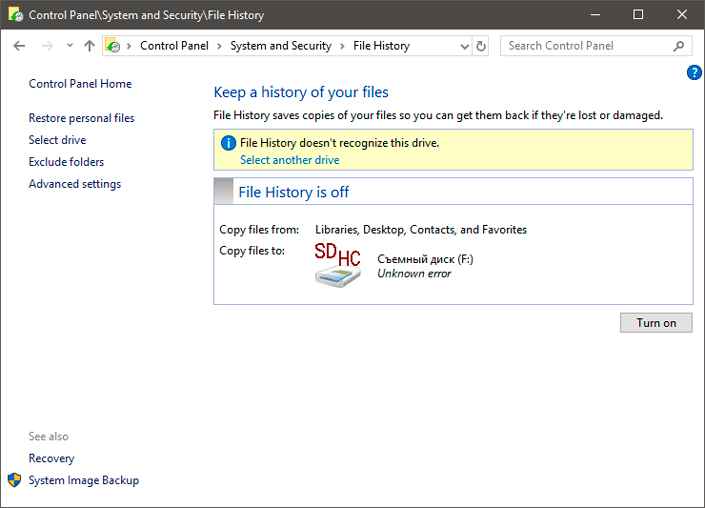Refresh the File History page
This screenshot has height=508, width=705.
pyautogui.click(x=481, y=46)
